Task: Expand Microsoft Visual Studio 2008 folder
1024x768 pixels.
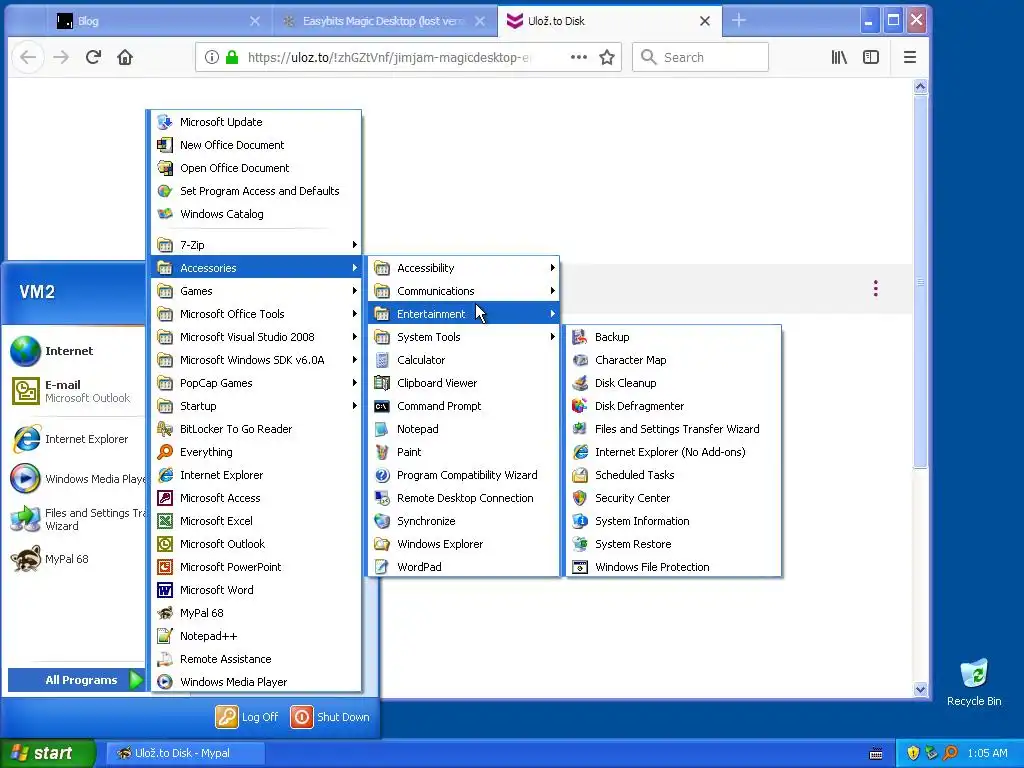Action: coord(256,337)
